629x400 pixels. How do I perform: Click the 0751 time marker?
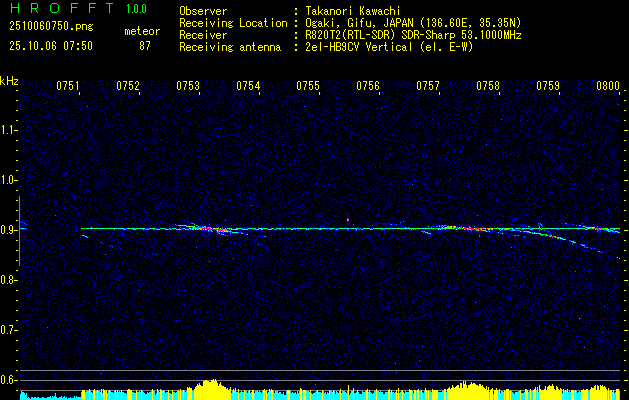[x=68, y=87]
